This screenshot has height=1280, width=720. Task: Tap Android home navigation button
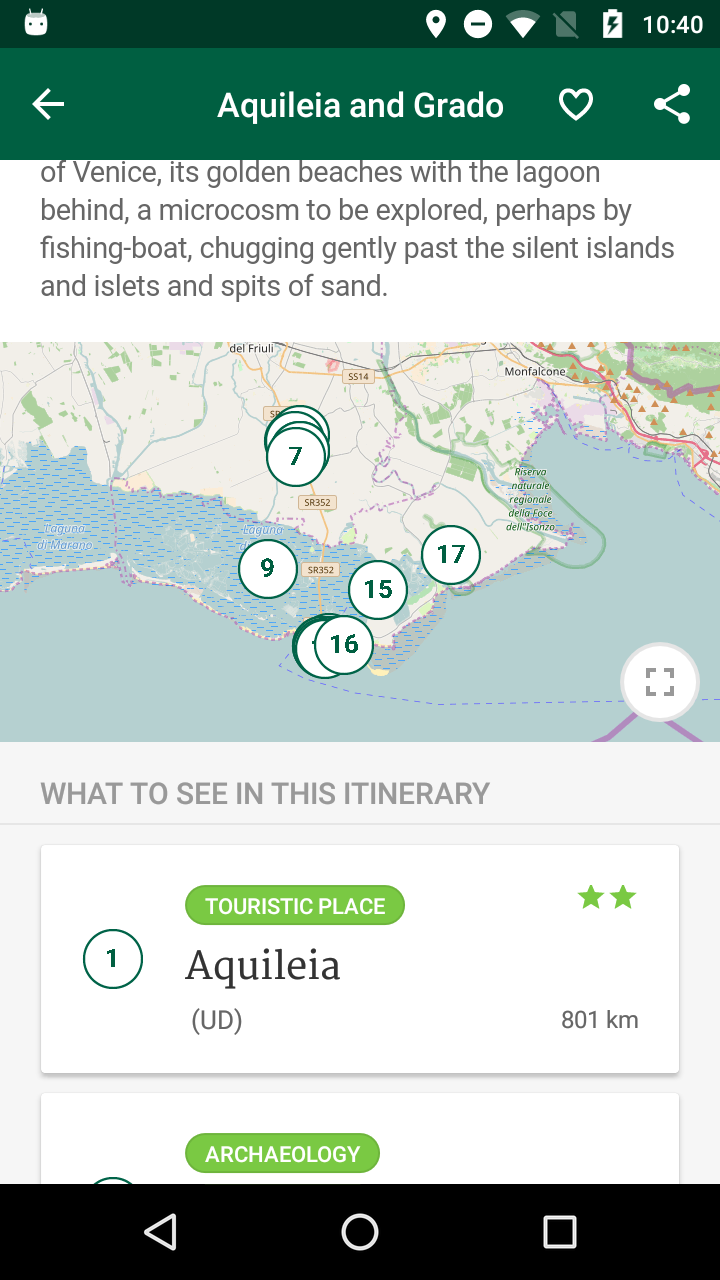(x=360, y=1232)
